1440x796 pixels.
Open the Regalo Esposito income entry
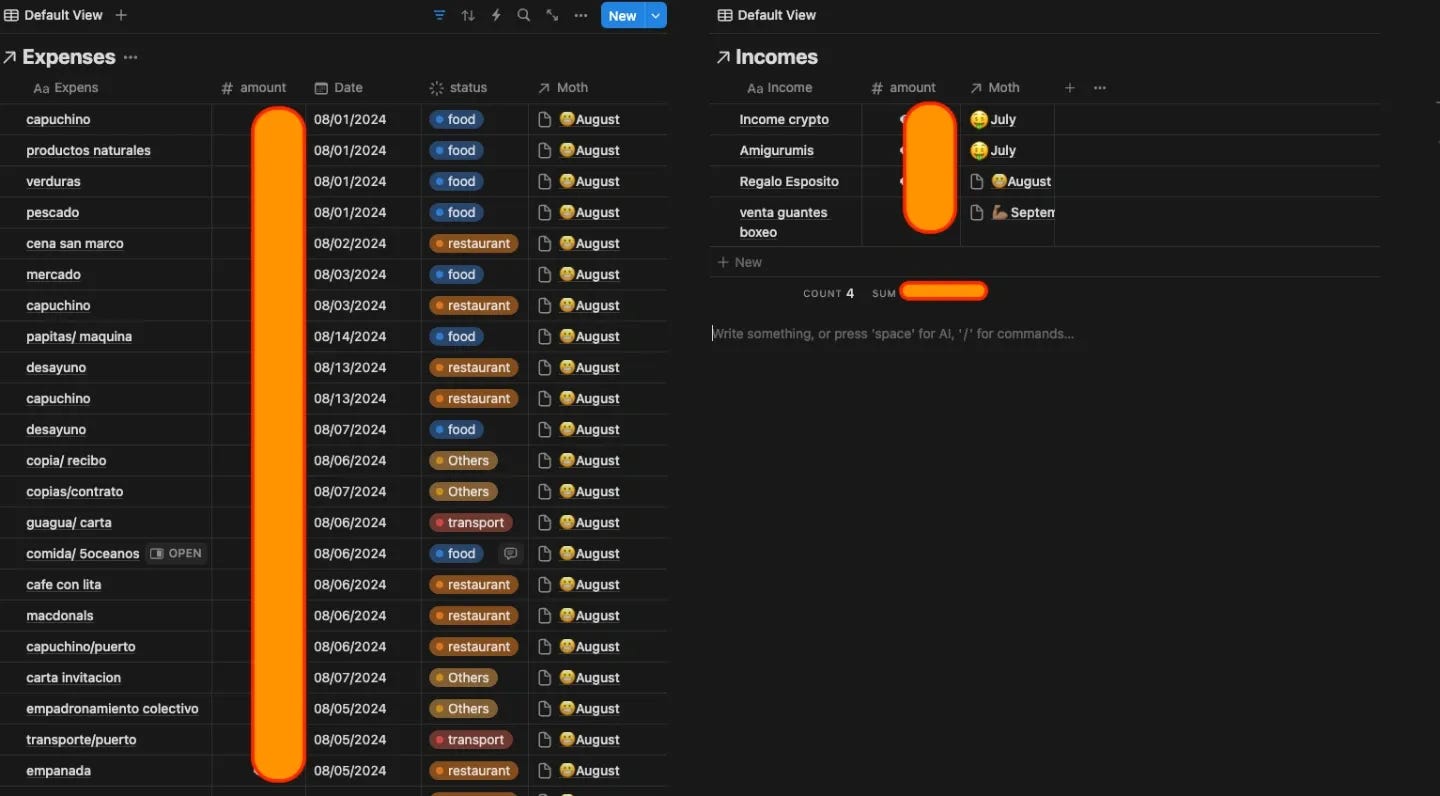coord(789,182)
